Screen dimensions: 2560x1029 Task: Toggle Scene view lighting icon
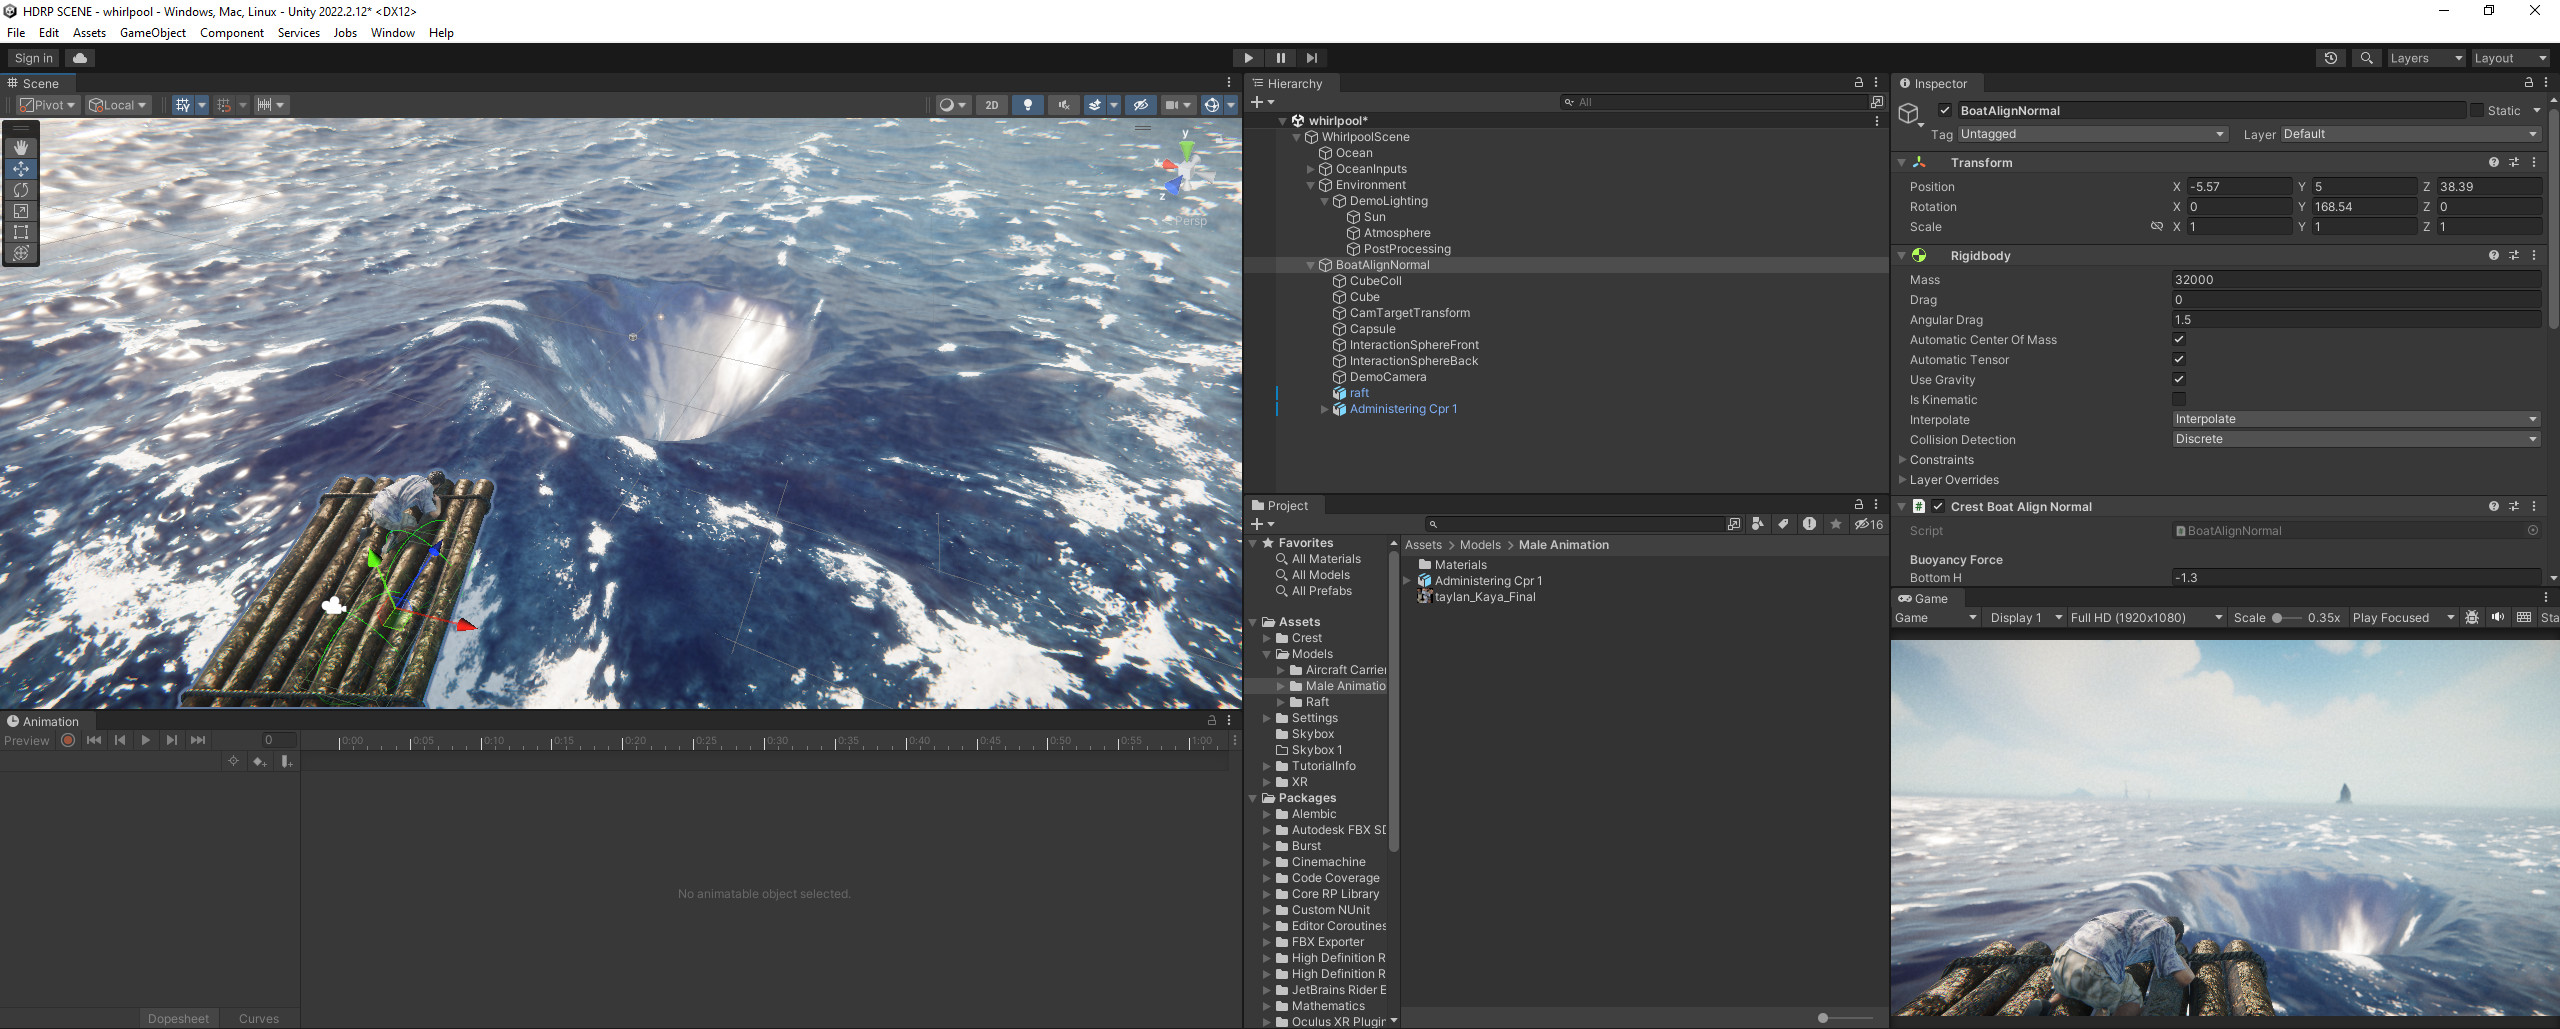(1028, 104)
